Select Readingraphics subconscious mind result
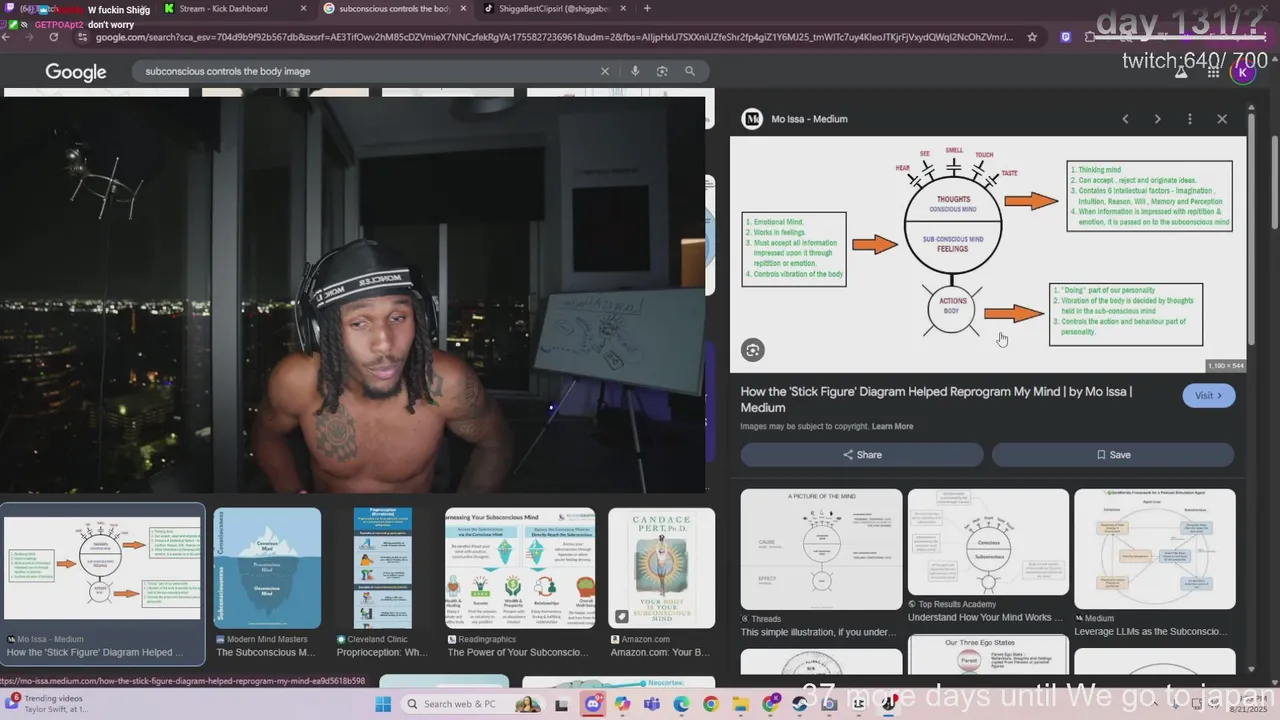Viewport: 1280px width, 720px height. click(520, 568)
